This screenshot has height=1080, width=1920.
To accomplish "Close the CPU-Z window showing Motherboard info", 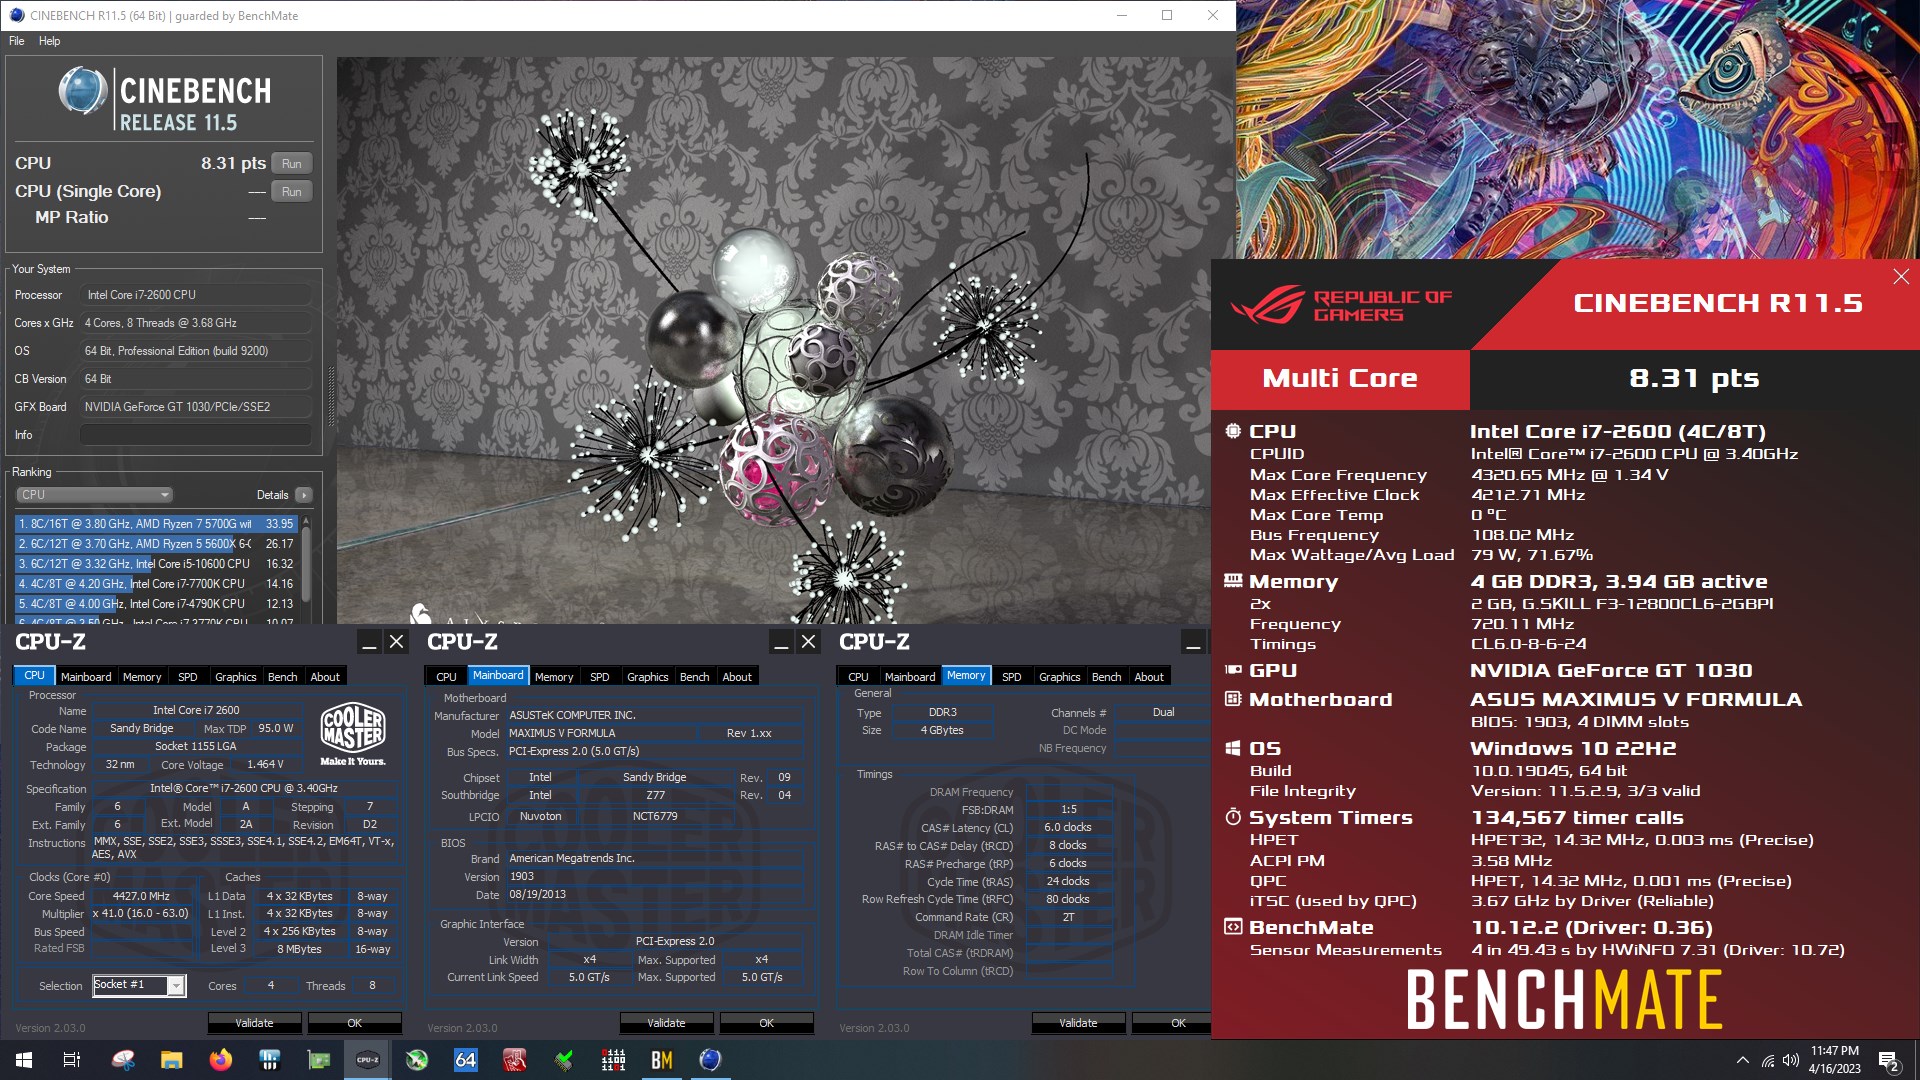I will pyautogui.click(x=809, y=642).
